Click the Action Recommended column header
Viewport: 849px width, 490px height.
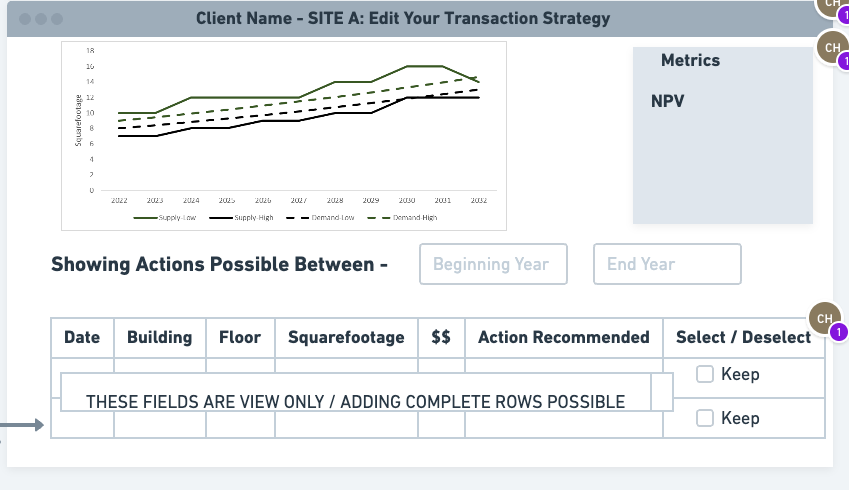564,337
